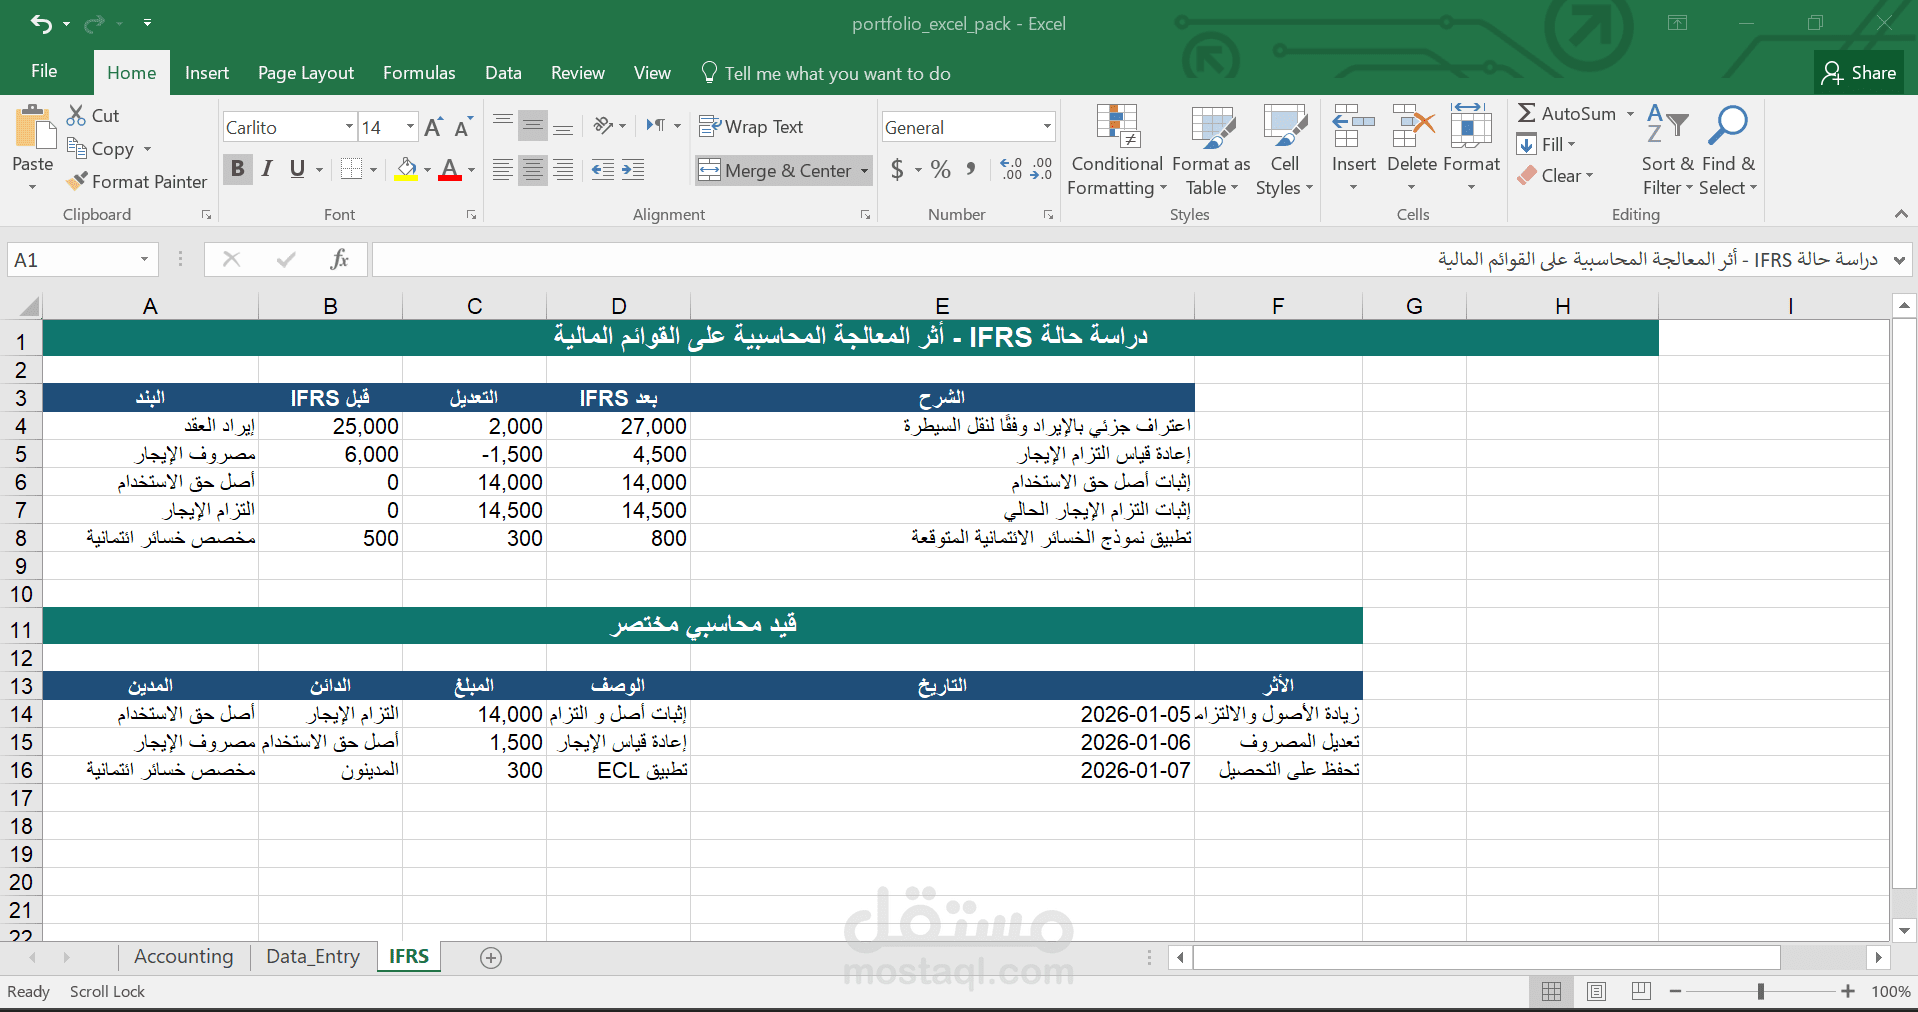The height and width of the screenshot is (1012, 1918).
Task: Click the Copy button
Action: tap(103, 148)
